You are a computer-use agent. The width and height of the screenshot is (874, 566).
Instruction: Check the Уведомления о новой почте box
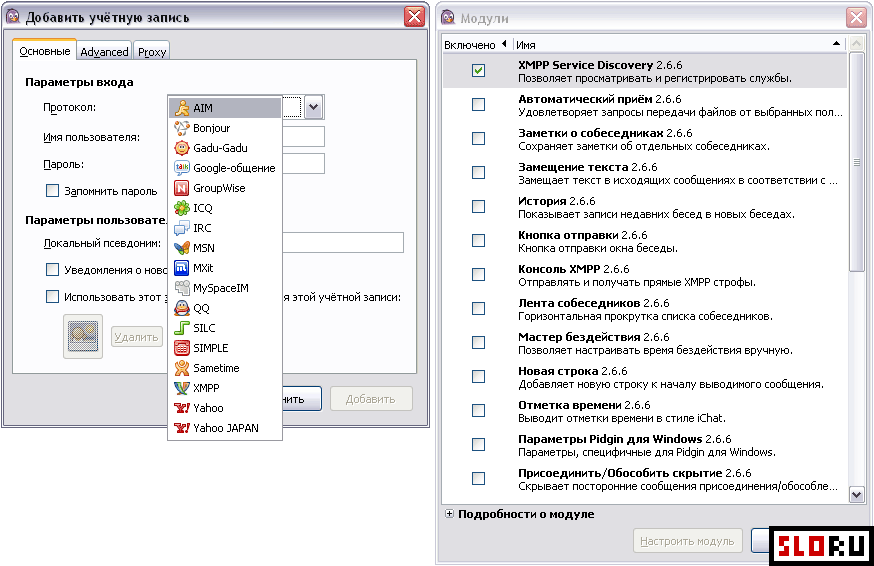(52, 270)
